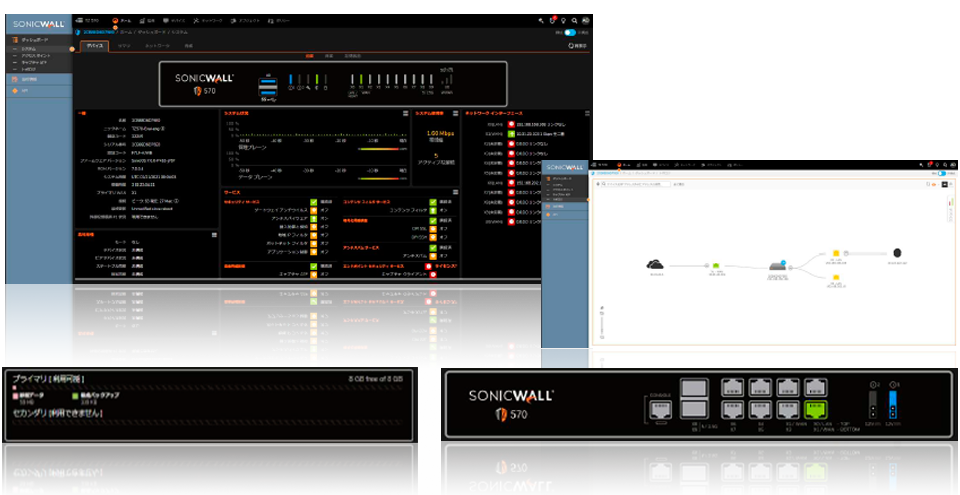This screenshot has width=960, height=495.
Task: Expand ダッシュボード in the dashboard sidebar
Action: pos(39,40)
